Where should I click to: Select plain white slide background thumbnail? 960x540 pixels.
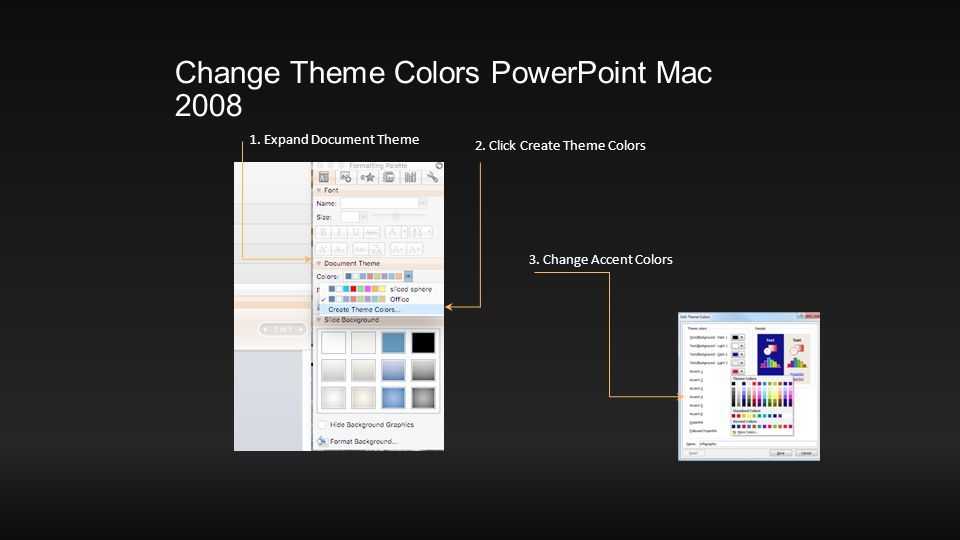point(334,343)
